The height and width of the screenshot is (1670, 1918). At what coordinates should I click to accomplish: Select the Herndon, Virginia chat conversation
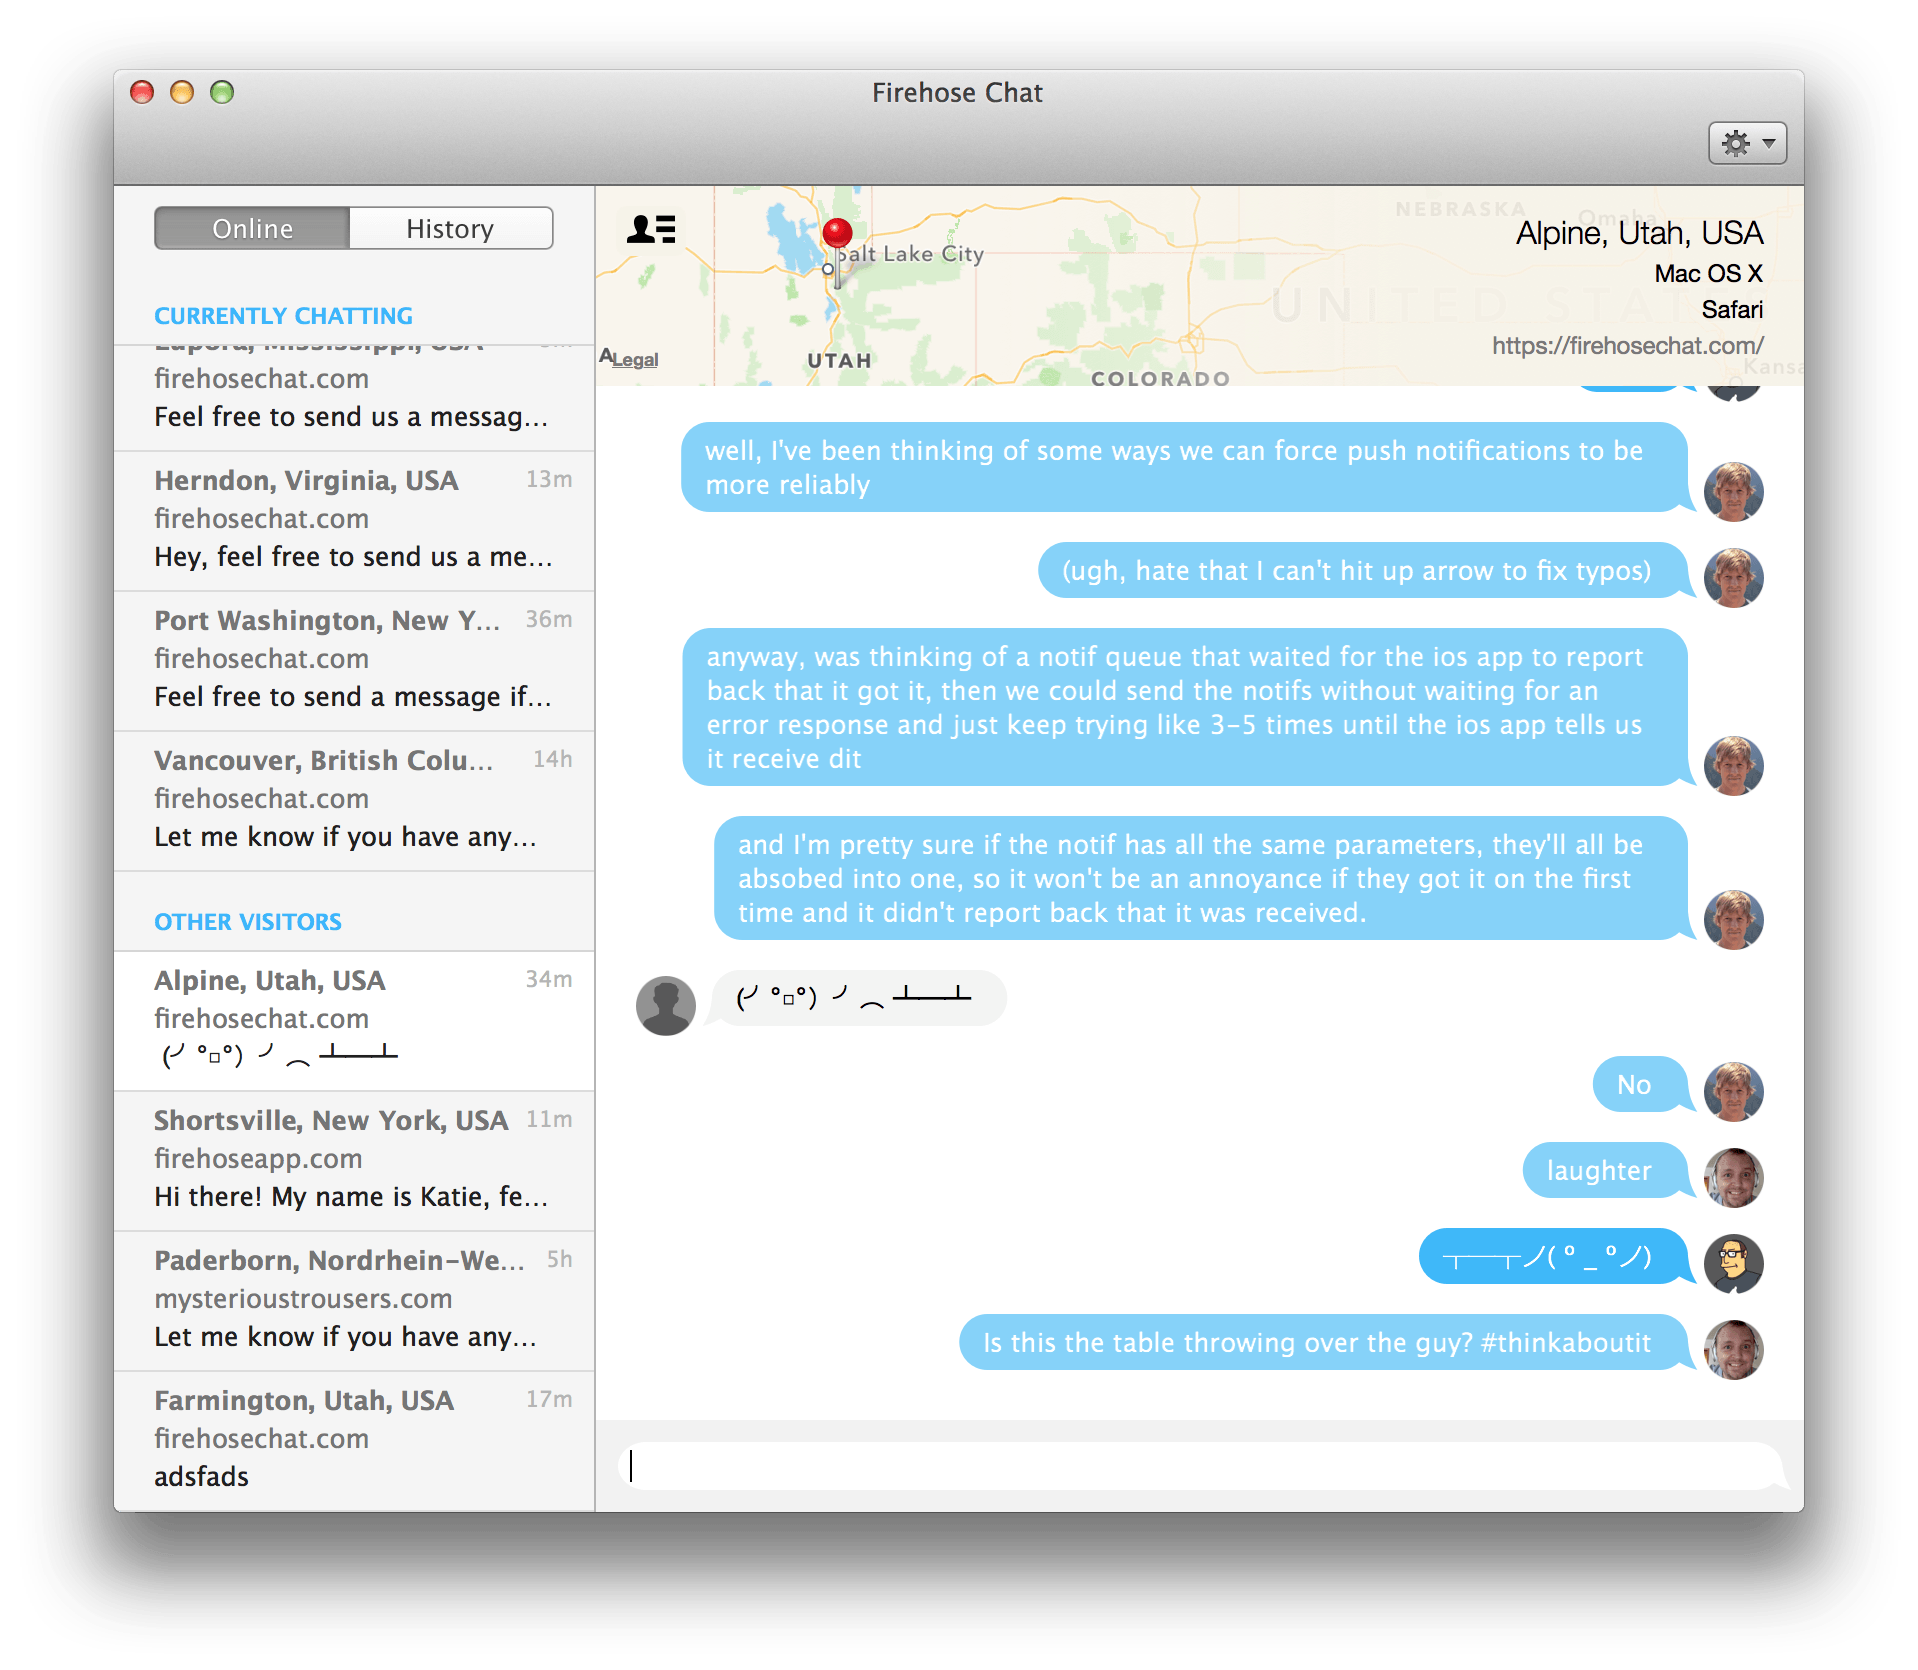pos(354,520)
